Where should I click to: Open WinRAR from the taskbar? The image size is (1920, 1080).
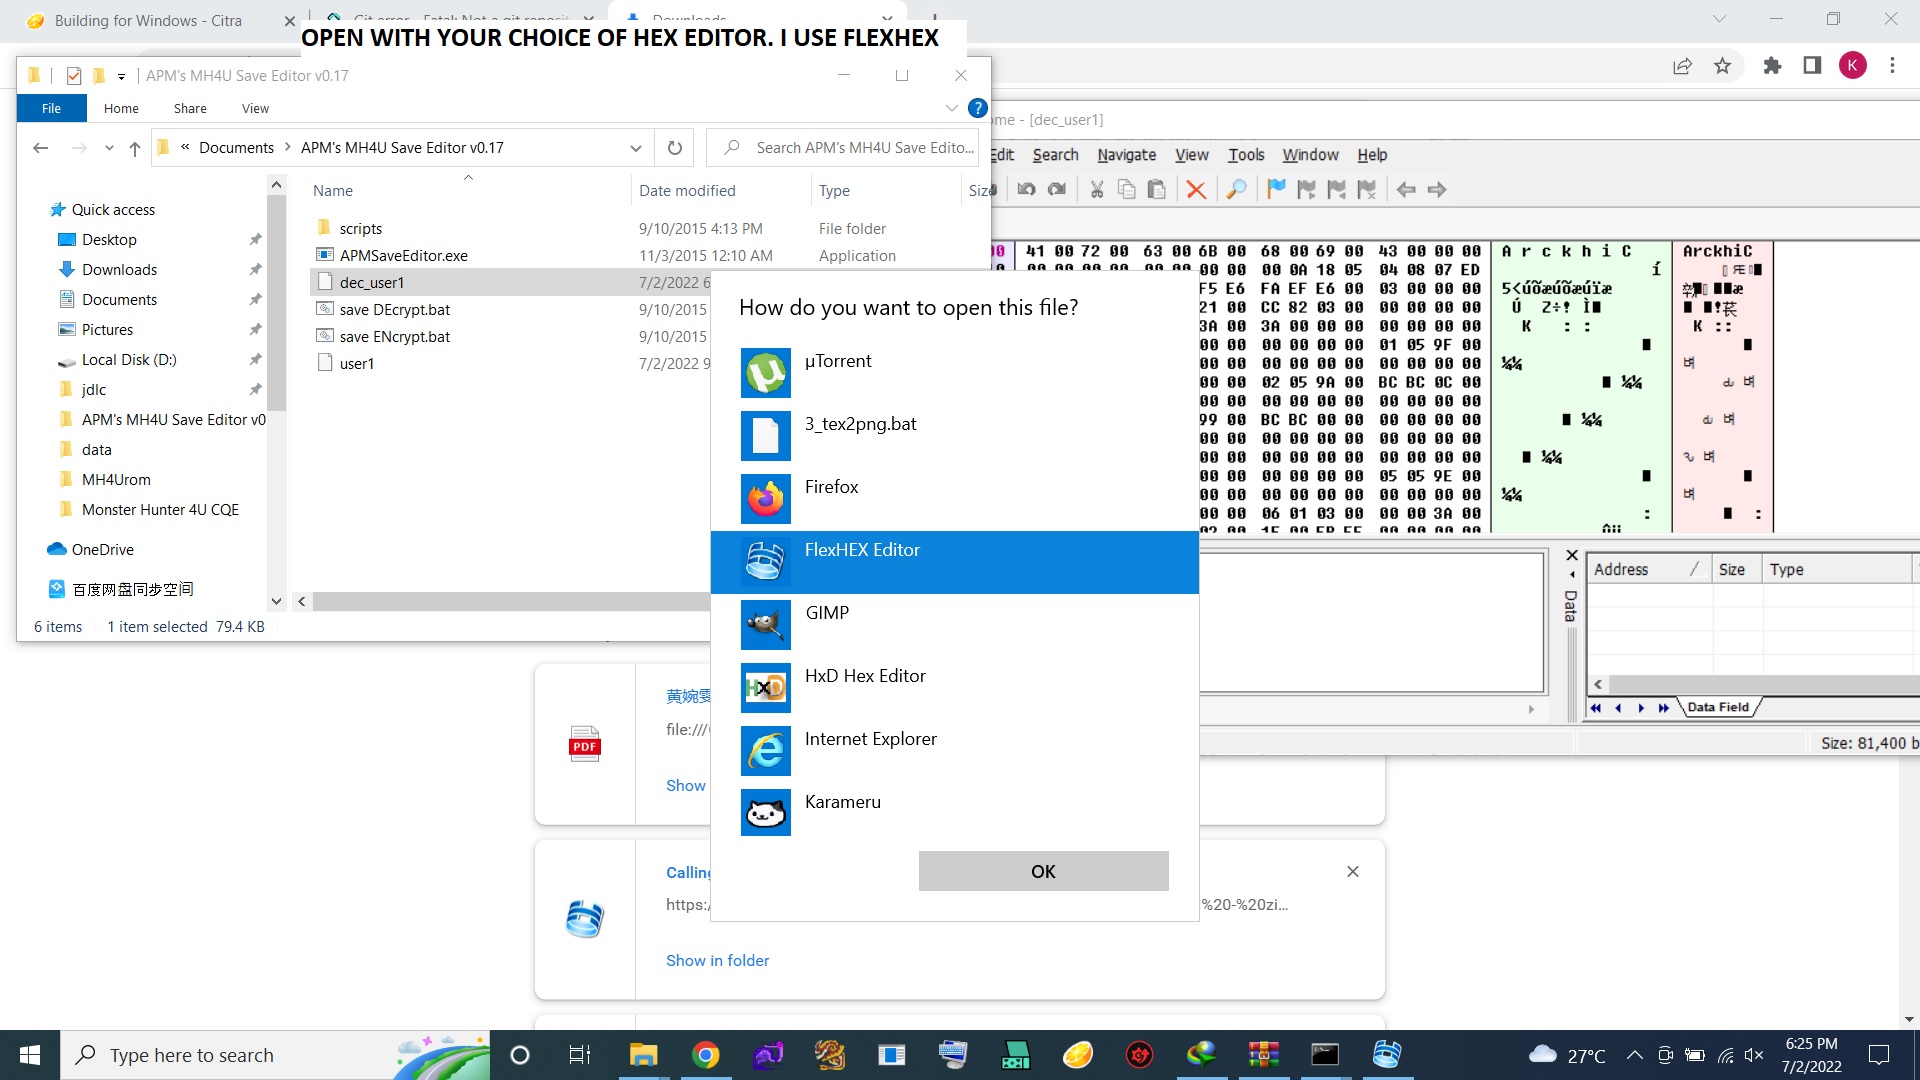[x=1263, y=1055]
